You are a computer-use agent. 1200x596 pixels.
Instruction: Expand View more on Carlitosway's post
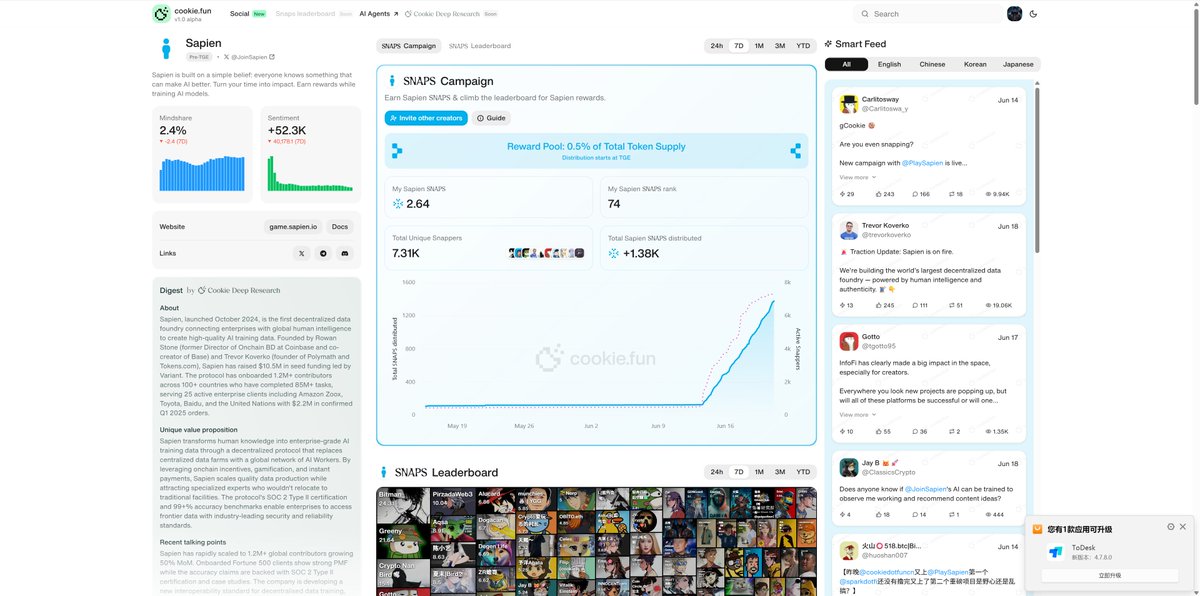click(857, 177)
